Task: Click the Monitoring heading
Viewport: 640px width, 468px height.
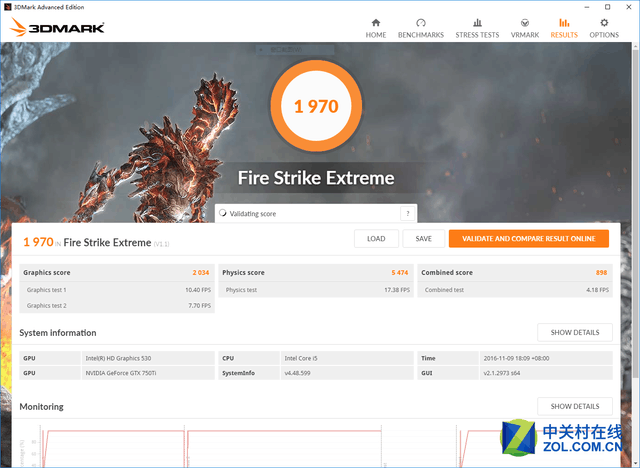Action: [41, 407]
